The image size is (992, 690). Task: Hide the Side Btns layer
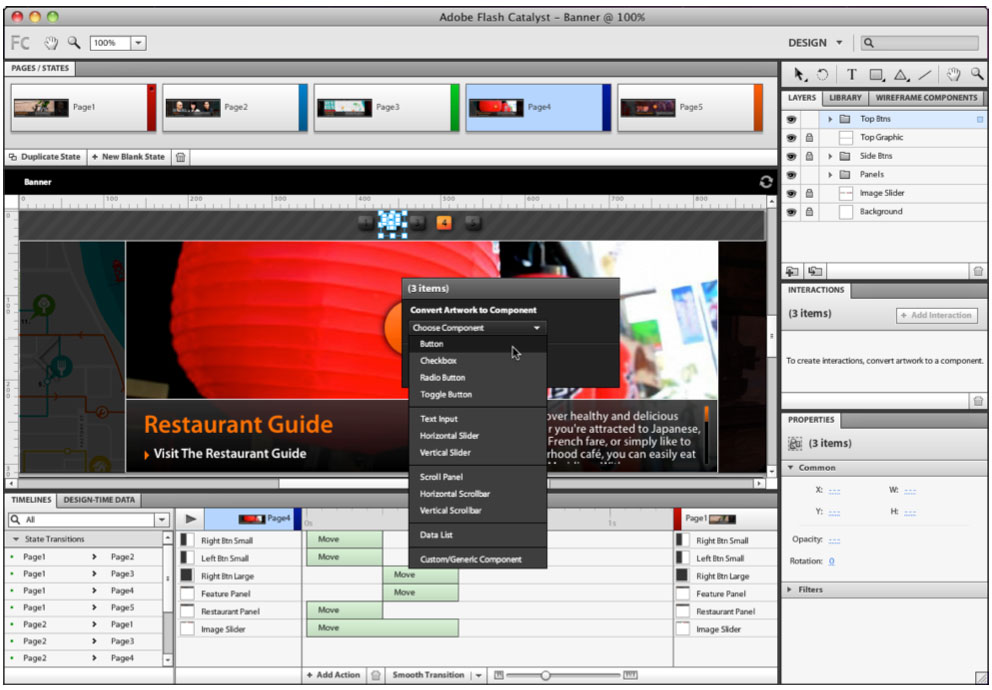791,156
